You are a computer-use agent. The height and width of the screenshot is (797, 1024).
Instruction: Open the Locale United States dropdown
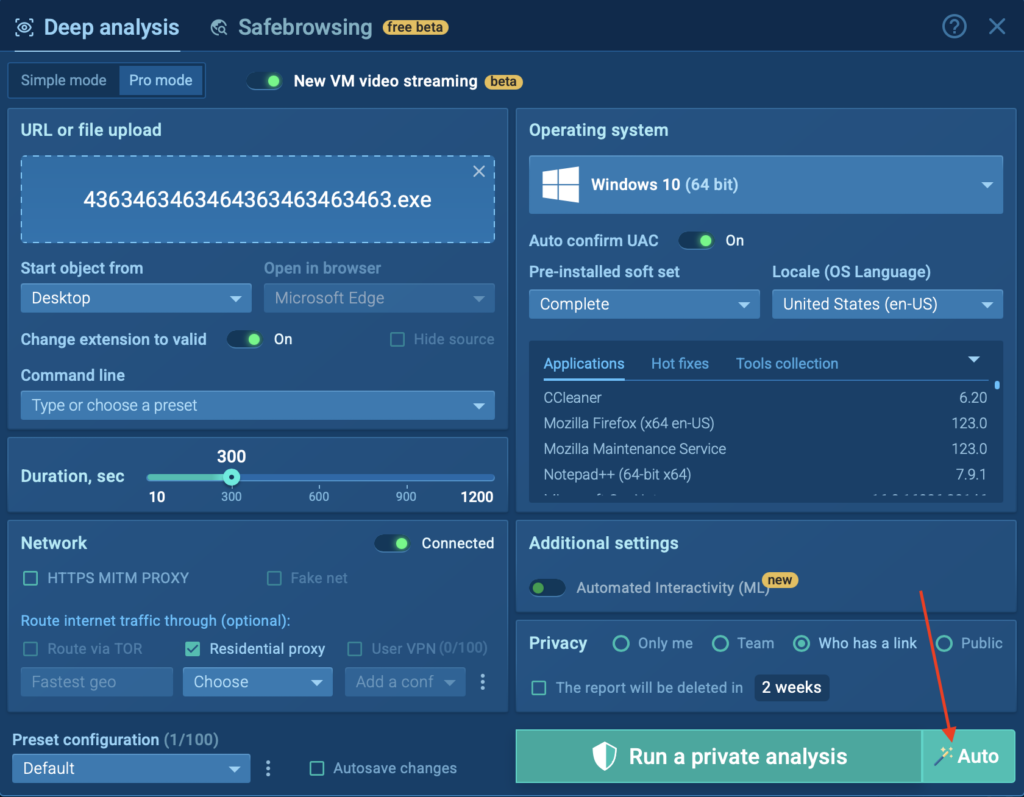pos(887,304)
